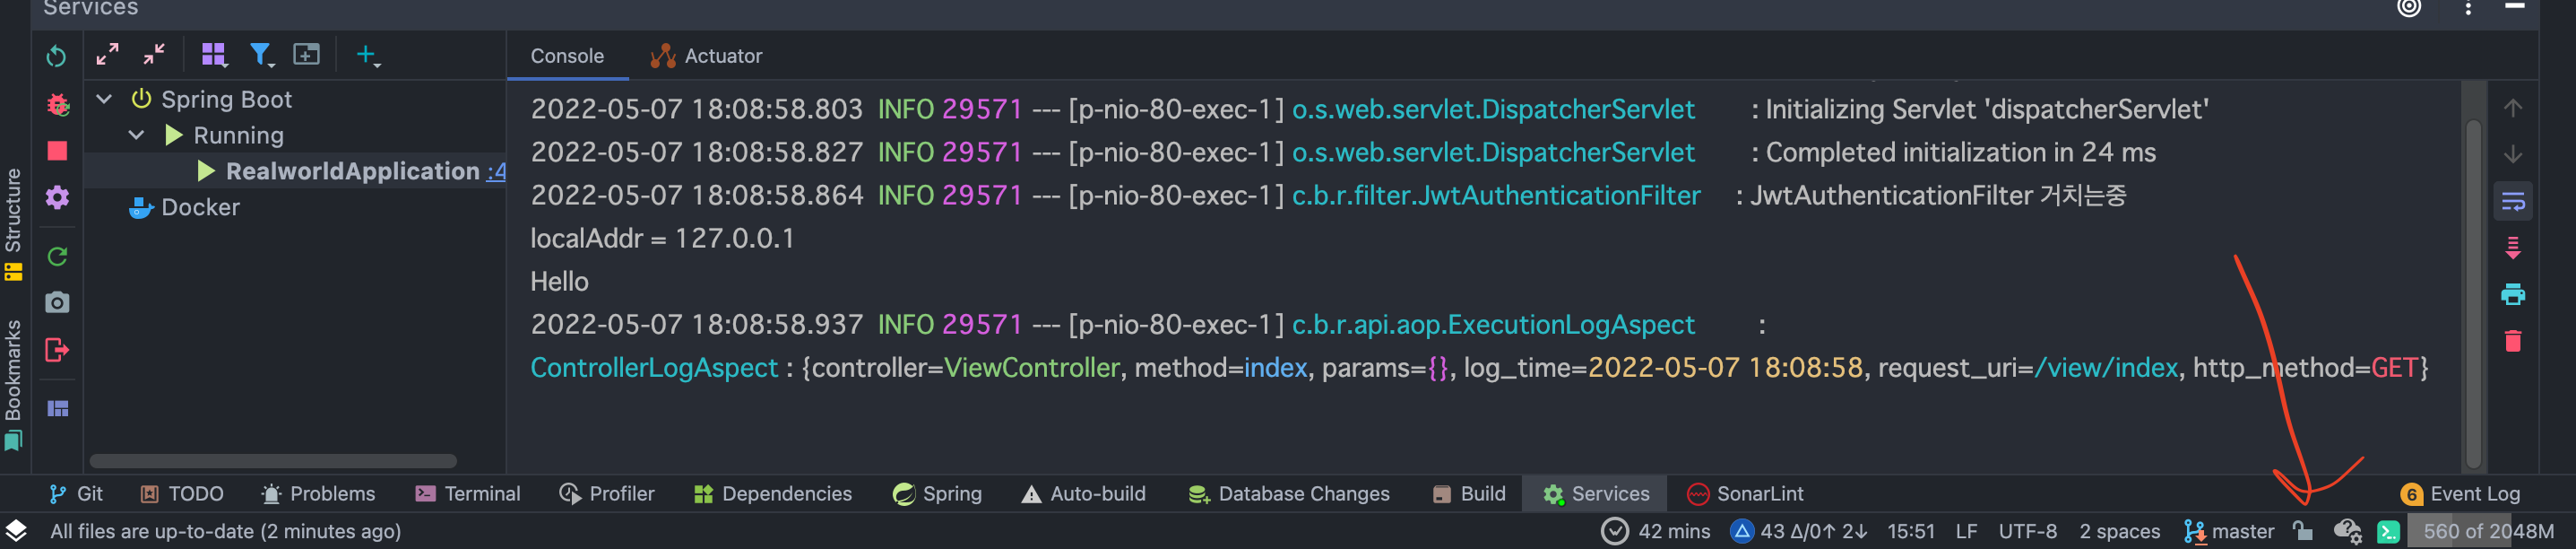Open the Structure side panel
Screen dimensions: 2576x549
13,224
